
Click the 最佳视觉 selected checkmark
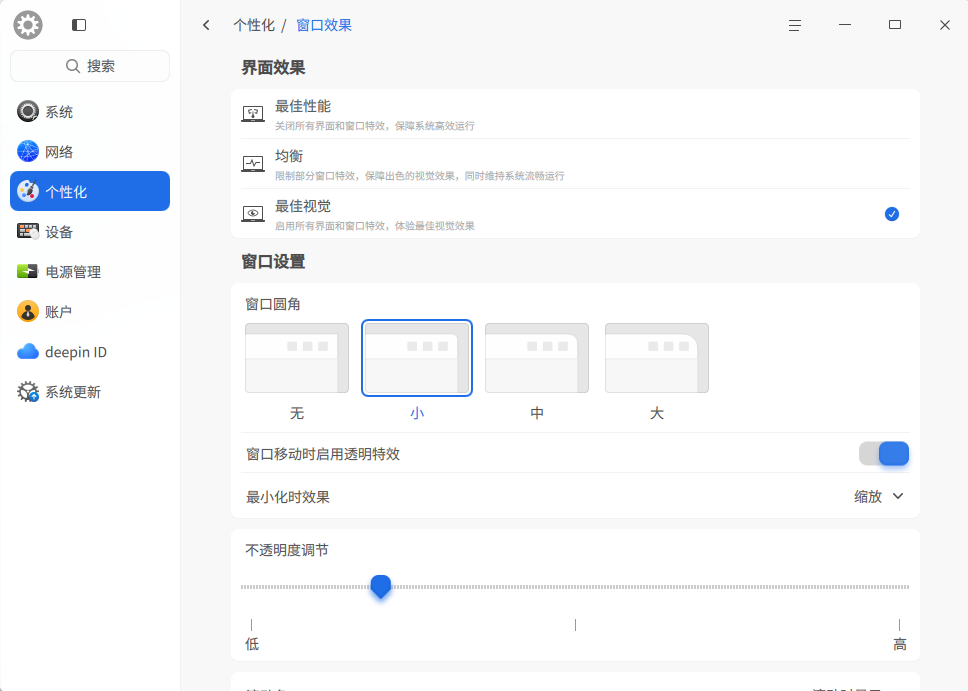tap(891, 214)
